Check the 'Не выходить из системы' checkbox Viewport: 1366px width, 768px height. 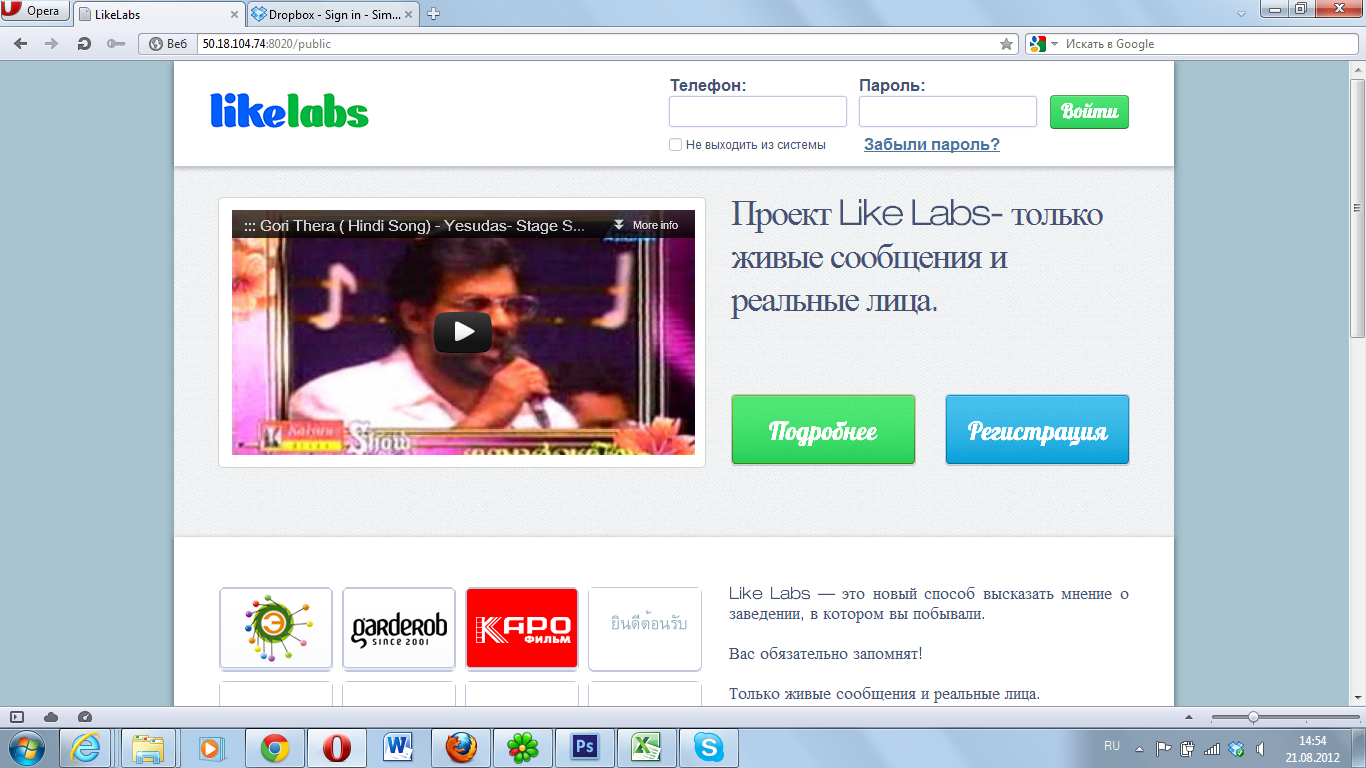pyautogui.click(x=676, y=145)
